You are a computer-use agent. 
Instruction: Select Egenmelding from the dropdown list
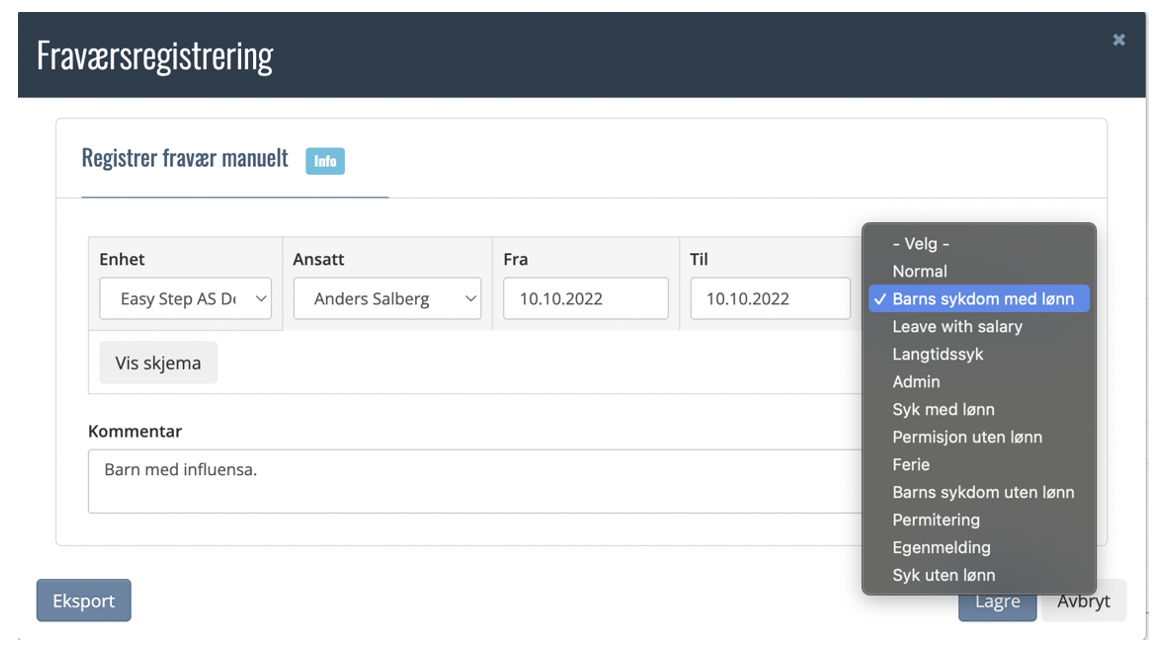coord(941,548)
